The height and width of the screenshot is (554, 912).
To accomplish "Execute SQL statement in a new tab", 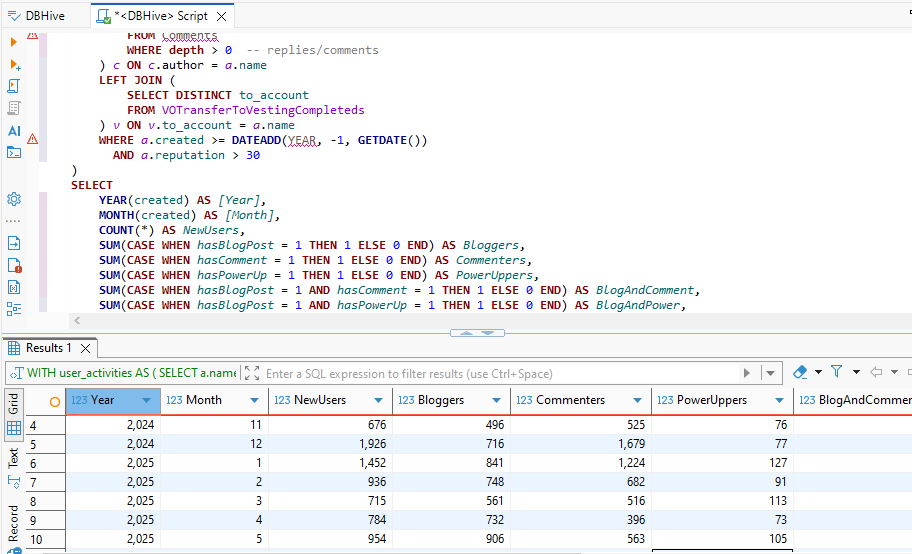I will pyautogui.click(x=15, y=65).
